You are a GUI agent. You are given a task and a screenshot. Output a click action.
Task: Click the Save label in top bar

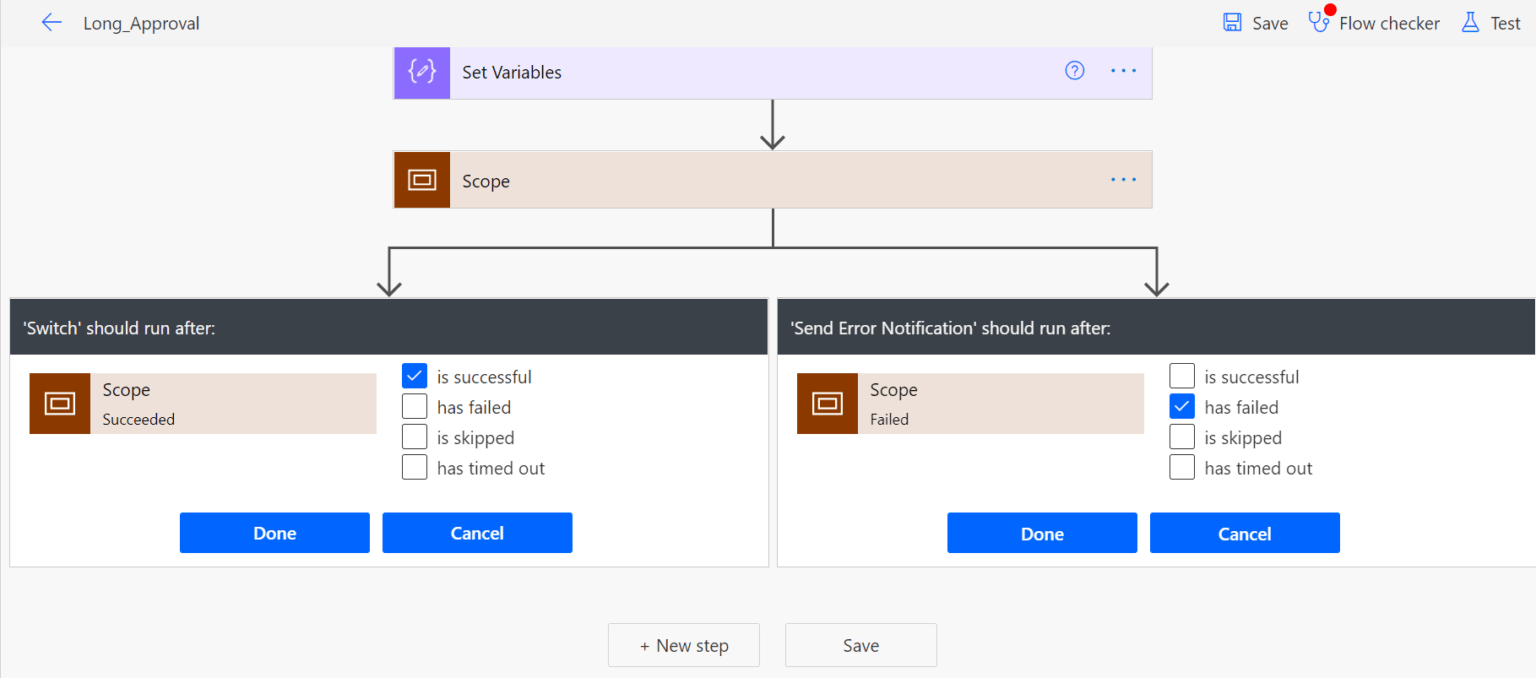pyautogui.click(x=1270, y=24)
